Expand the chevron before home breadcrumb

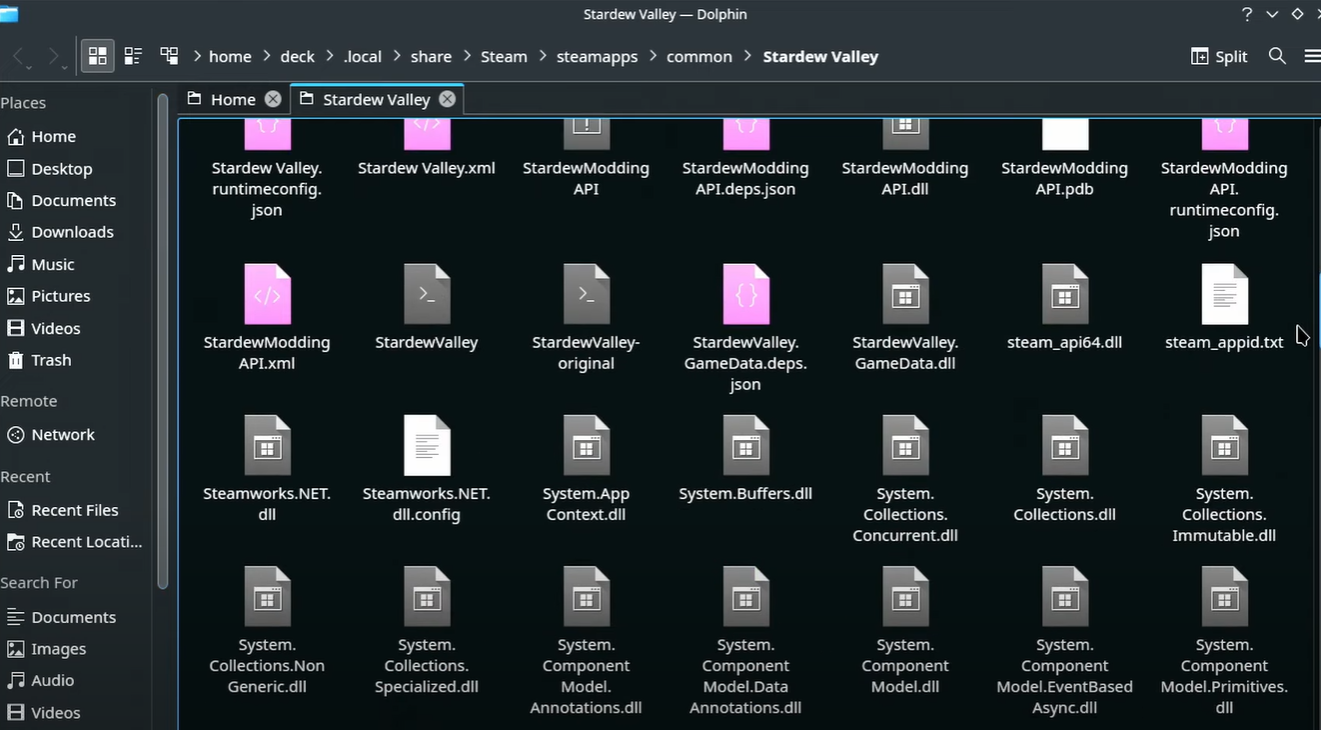coord(197,57)
